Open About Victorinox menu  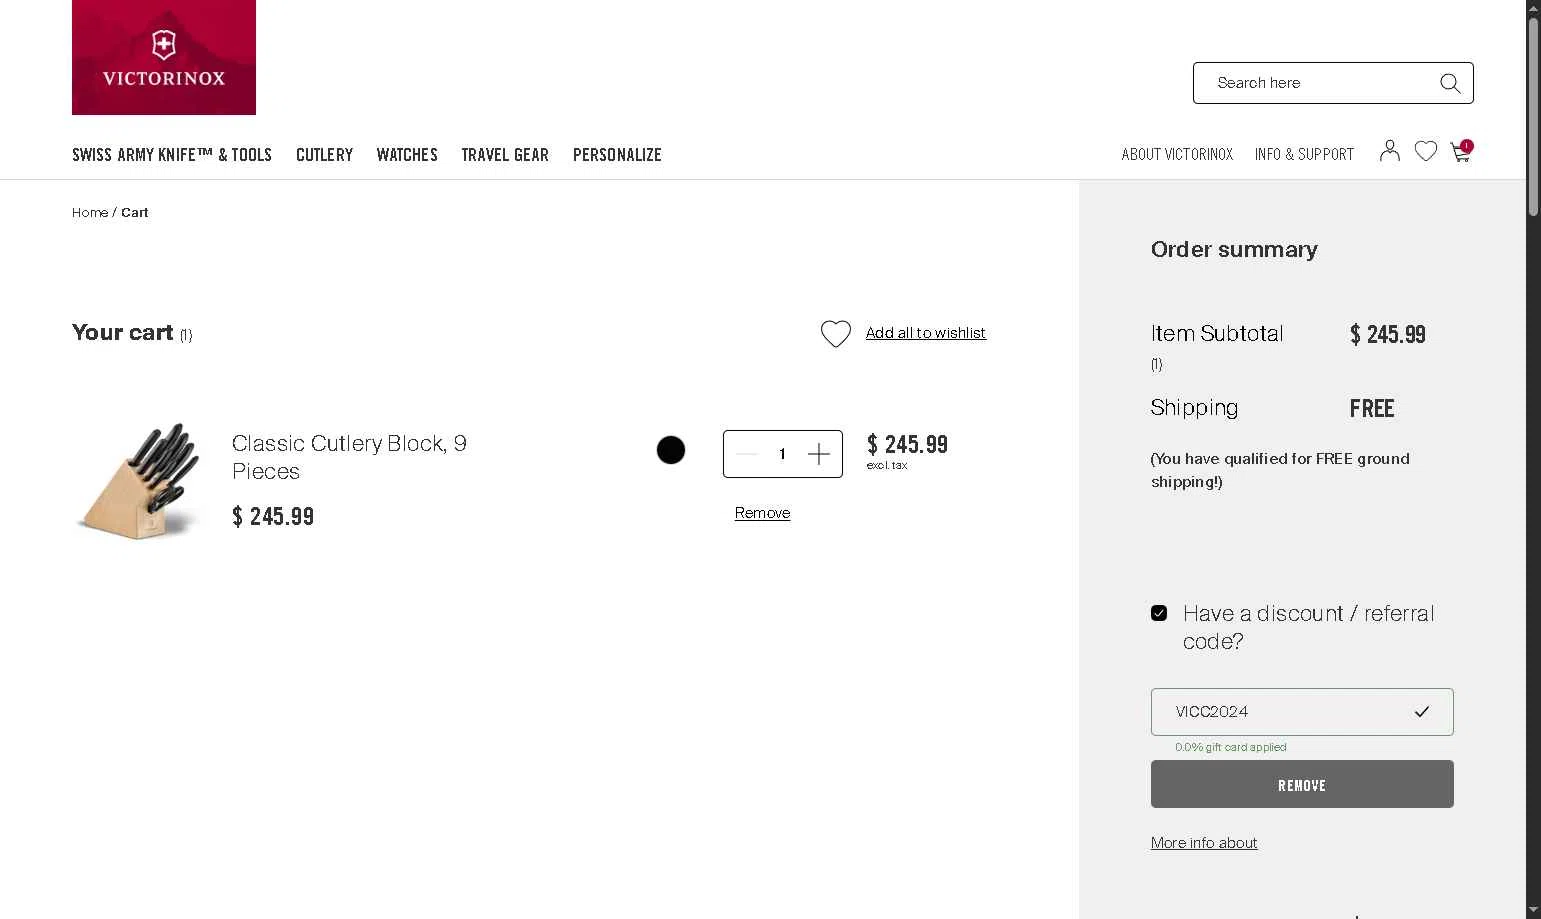1177,154
